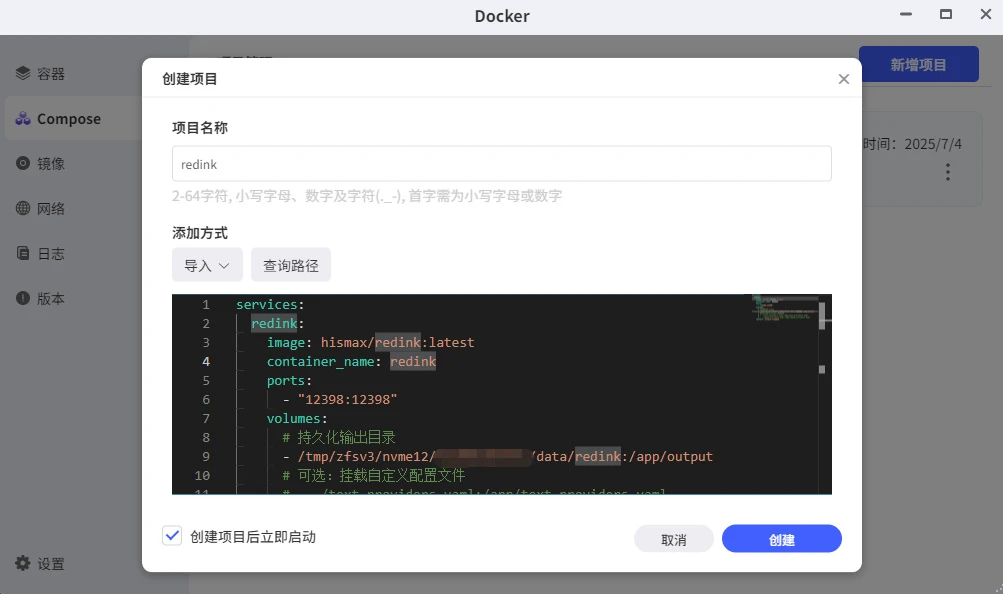The height and width of the screenshot is (594, 1003).
Task: Click the 日志 logs sidebar icon
Action: 23,254
